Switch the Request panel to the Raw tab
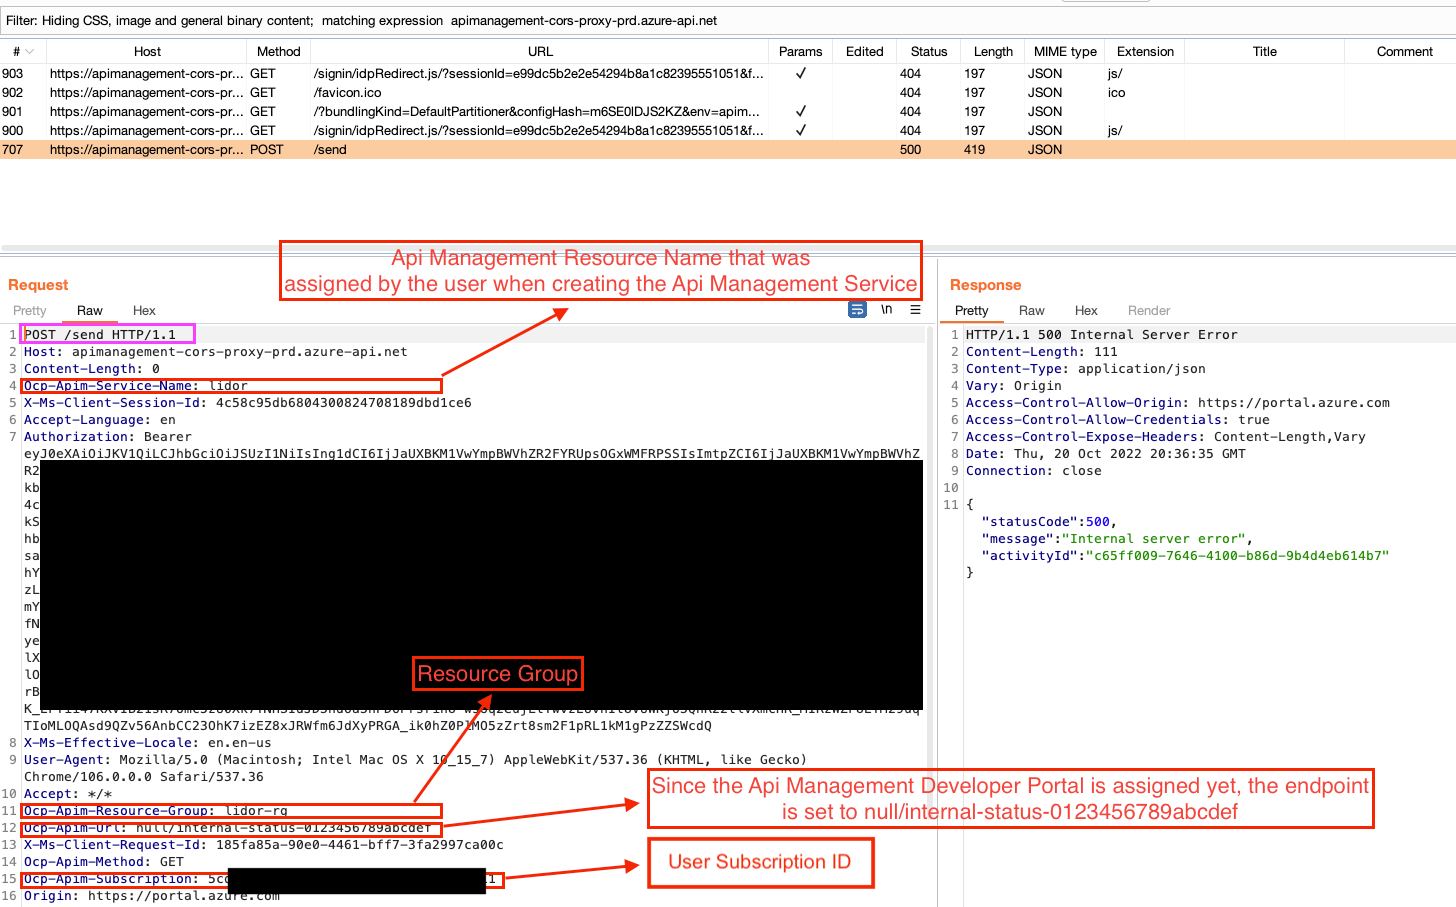 coord(89,310)
